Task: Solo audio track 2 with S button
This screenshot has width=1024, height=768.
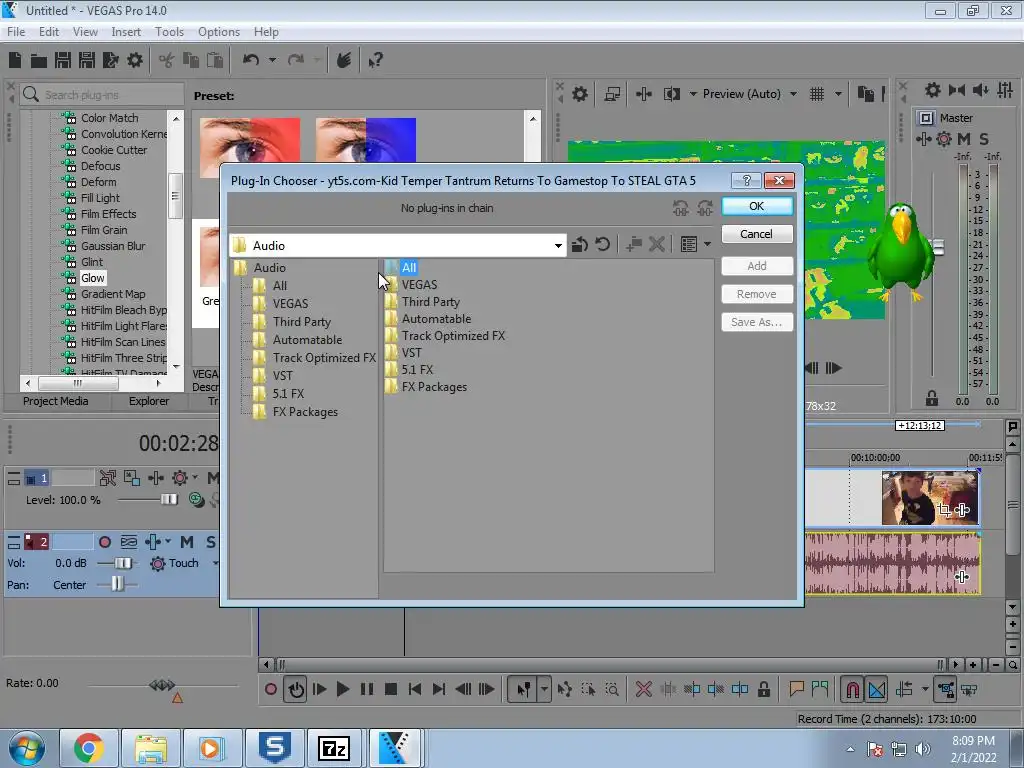Action: (x=211, y=542)
